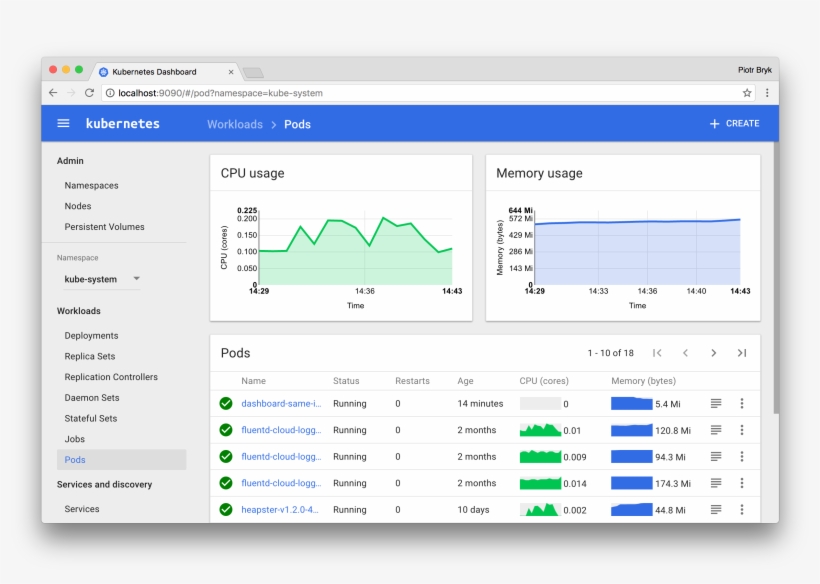The height and width of the screenshot is (584, 820).
Task: Open Namespaces in the sidebar
Action: (92, 186)
